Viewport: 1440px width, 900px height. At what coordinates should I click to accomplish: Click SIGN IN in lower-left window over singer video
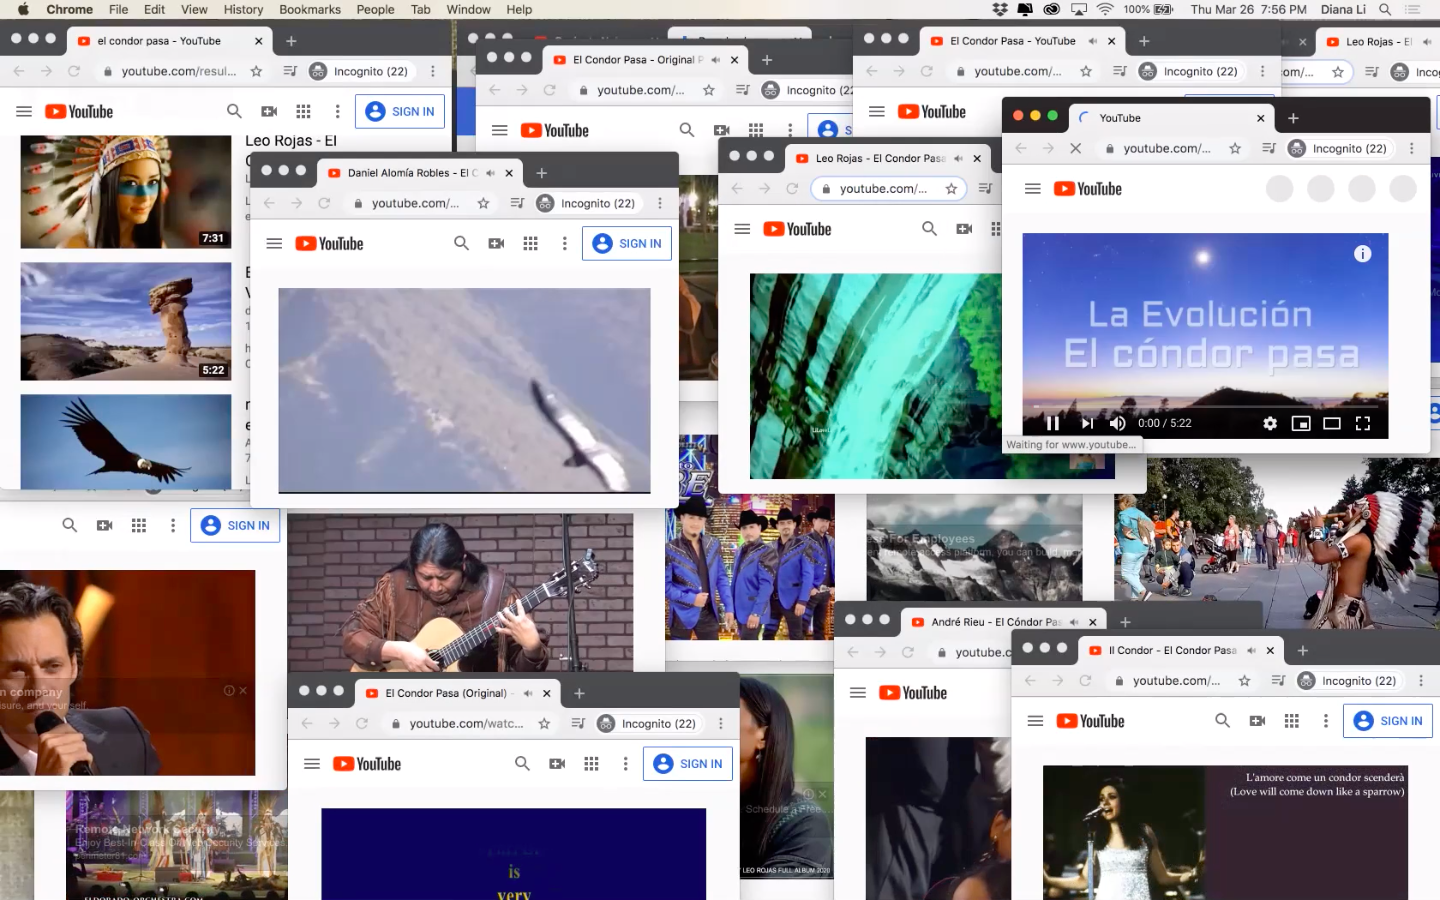click(x=235, y=525)
